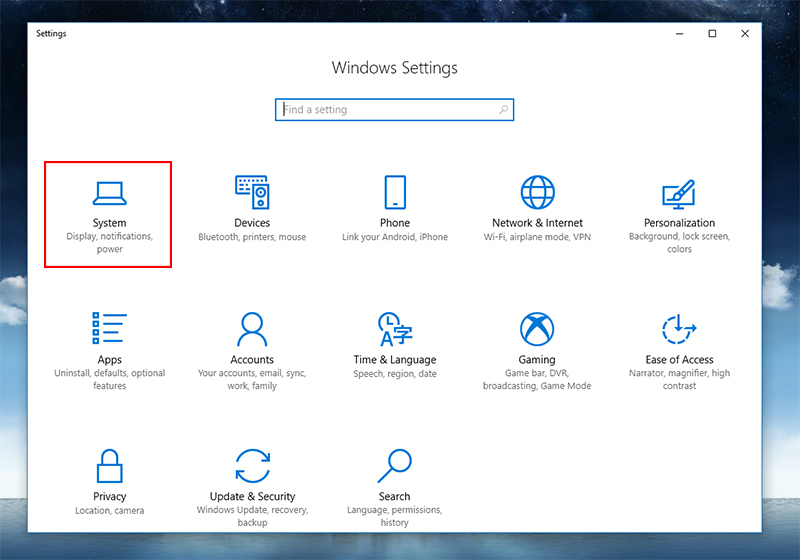Open the Network & Internet globe icon
800x560 pixels.
point(537,192)
